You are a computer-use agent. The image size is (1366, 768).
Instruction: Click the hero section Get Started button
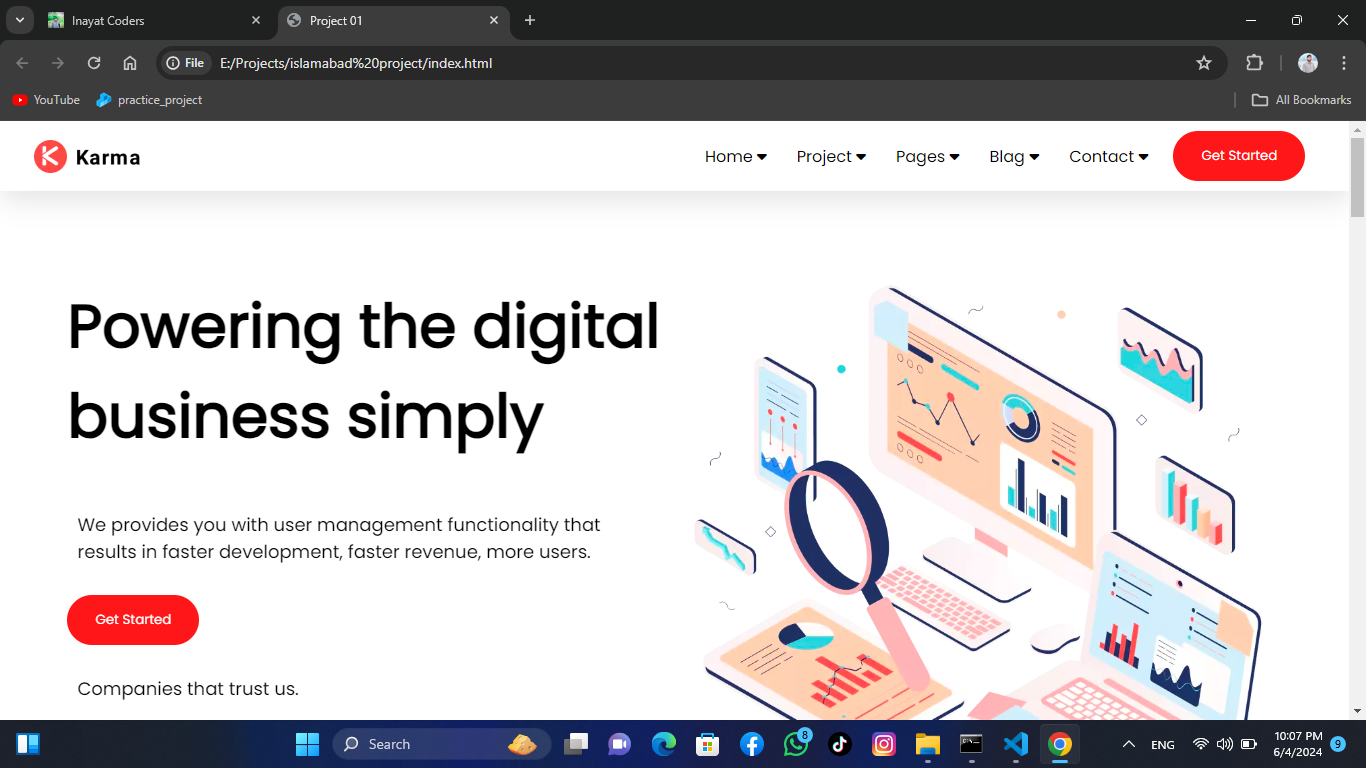pyautogui.click(x=133, y=620)
